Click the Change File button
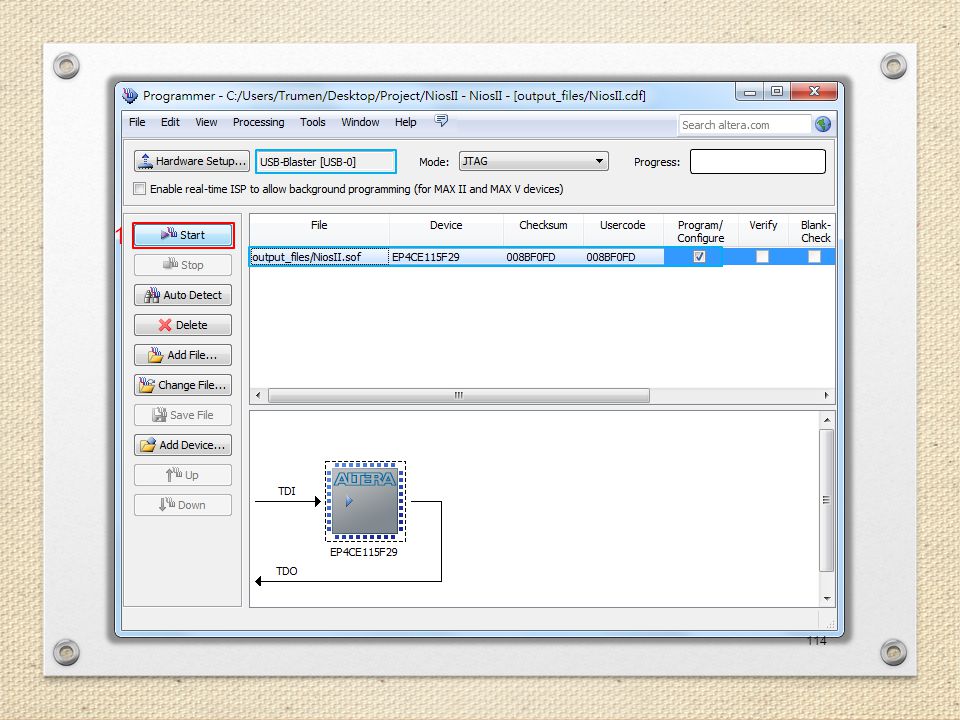This screenshot has height=720, width=960. (183, 385)
